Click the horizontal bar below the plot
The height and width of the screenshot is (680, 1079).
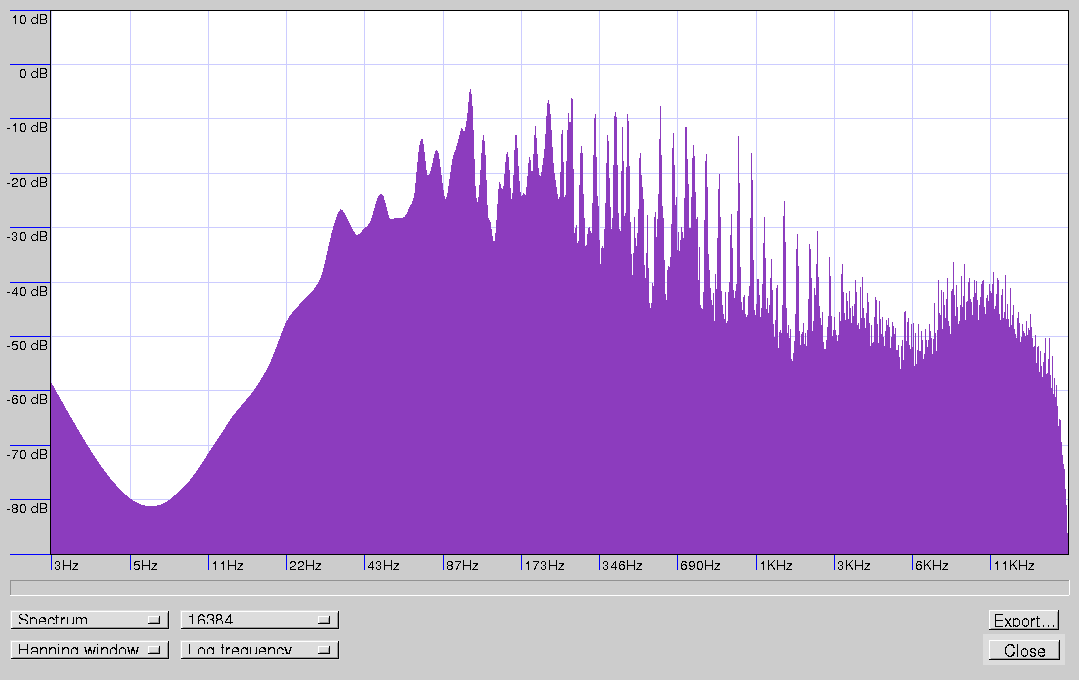click(539, 587)
